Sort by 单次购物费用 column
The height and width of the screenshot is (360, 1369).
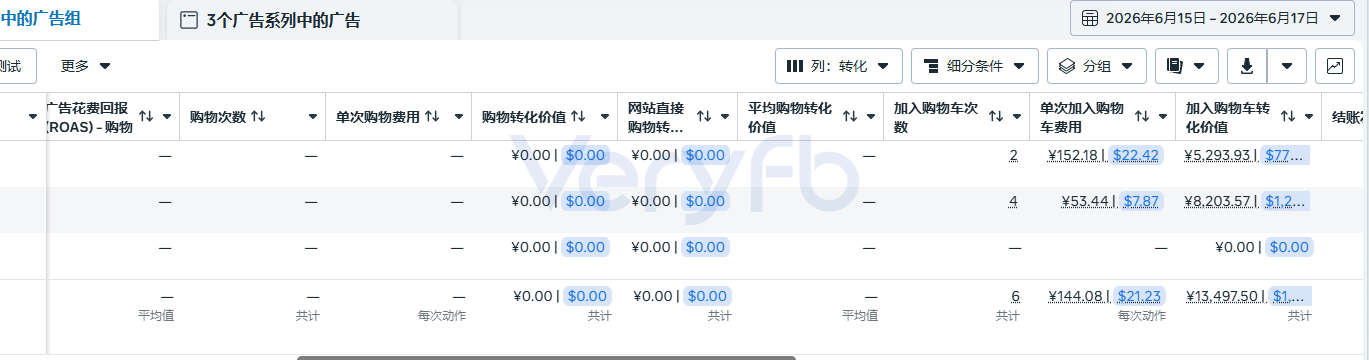point(432,116)
